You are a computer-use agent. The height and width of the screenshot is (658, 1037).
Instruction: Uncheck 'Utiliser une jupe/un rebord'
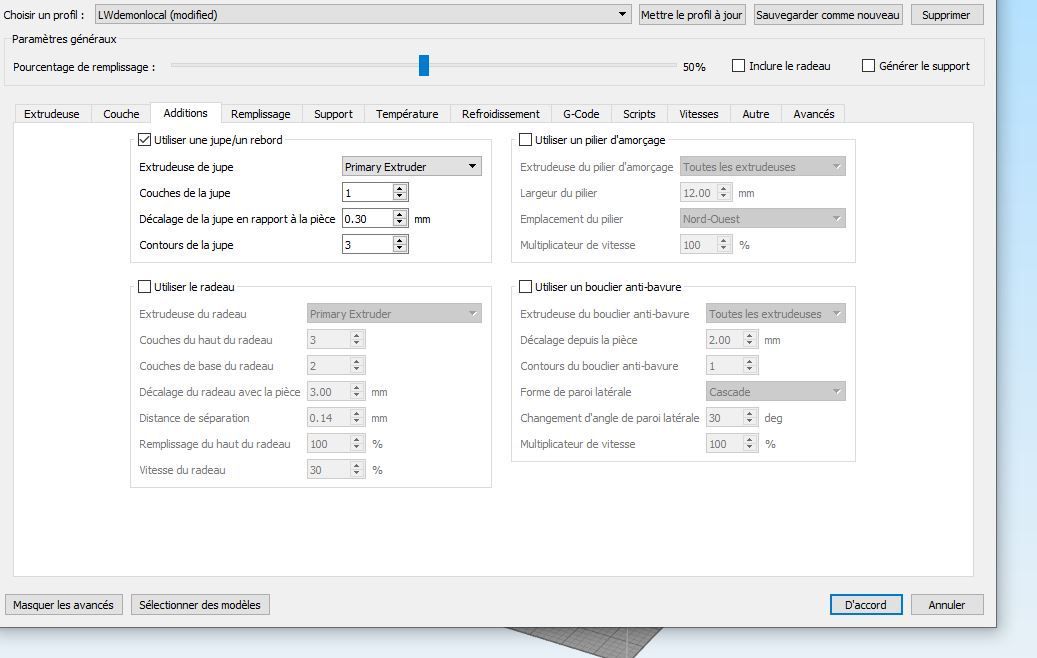click(144, 140)
